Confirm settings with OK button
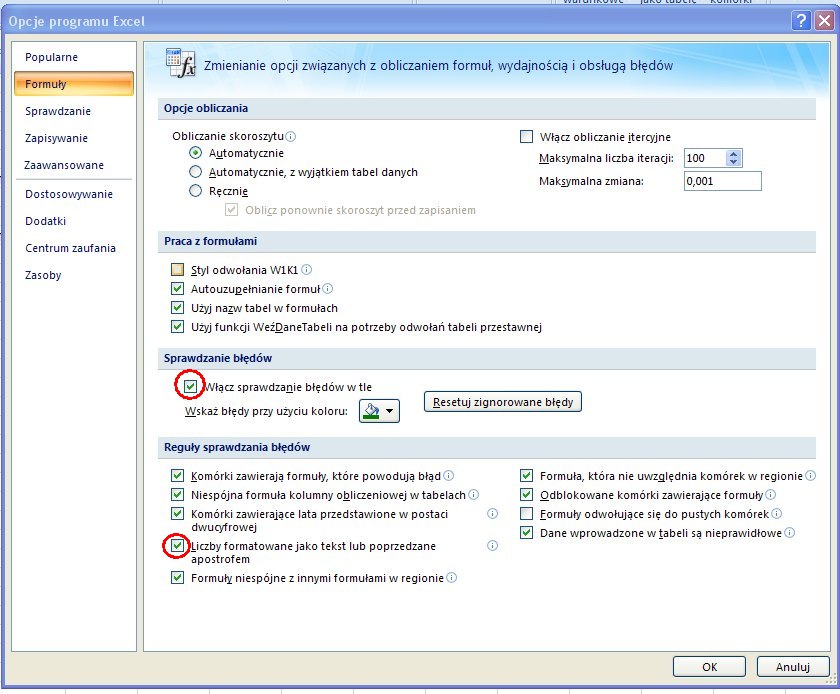The image size is (840, 694). (709, 666)
